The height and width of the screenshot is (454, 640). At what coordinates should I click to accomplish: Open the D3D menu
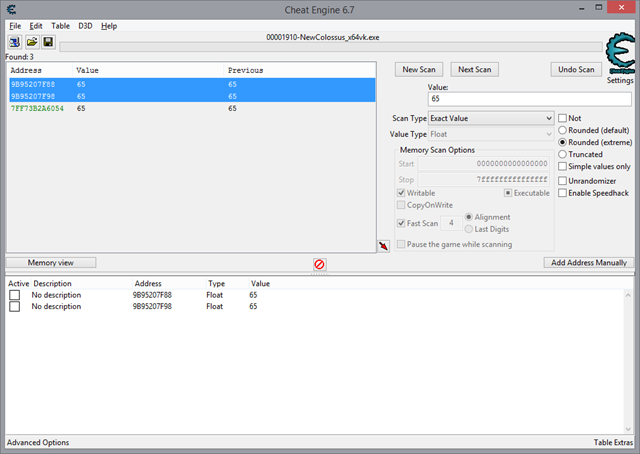point(84,25)
